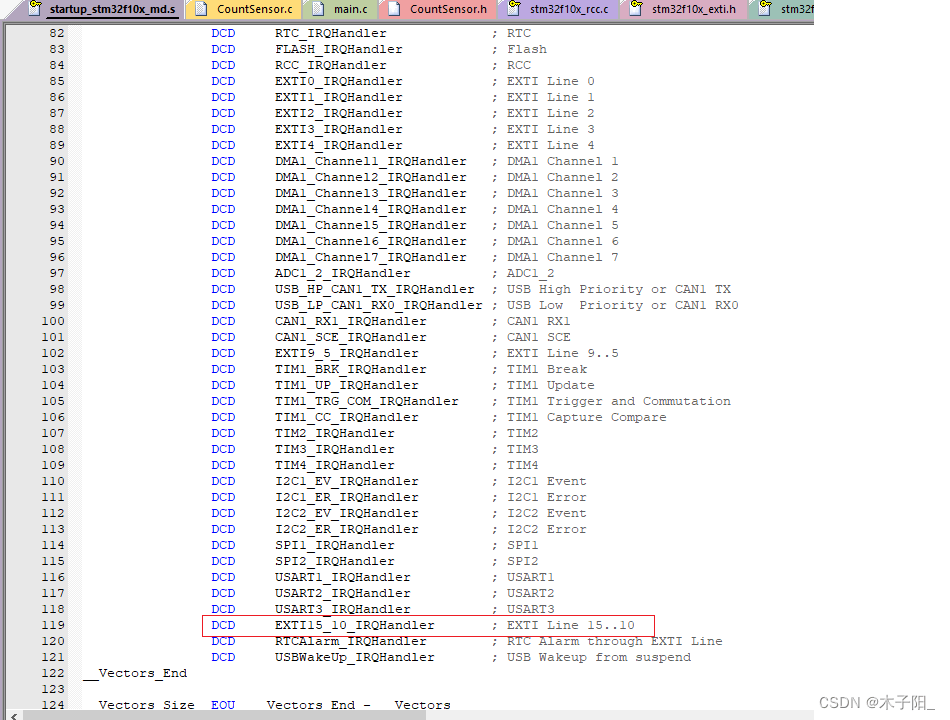Click the file icon on main.c tab
This screenshot has width=950, height=720.
pyautogui.click(x=319, y=8)
